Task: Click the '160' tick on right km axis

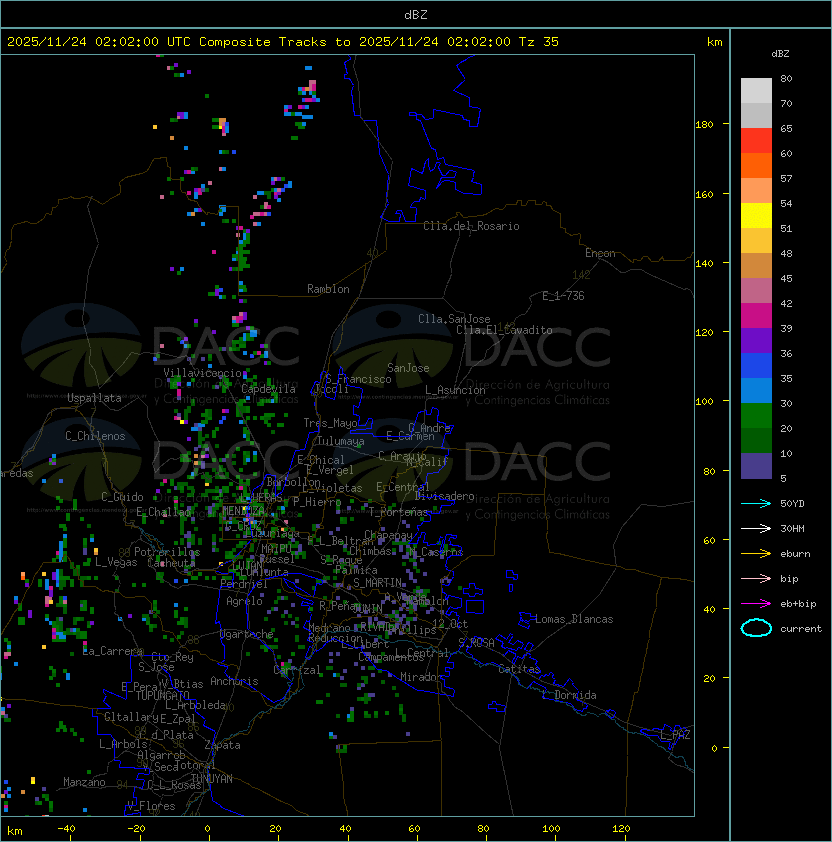Action: click(x=704, y=194)
